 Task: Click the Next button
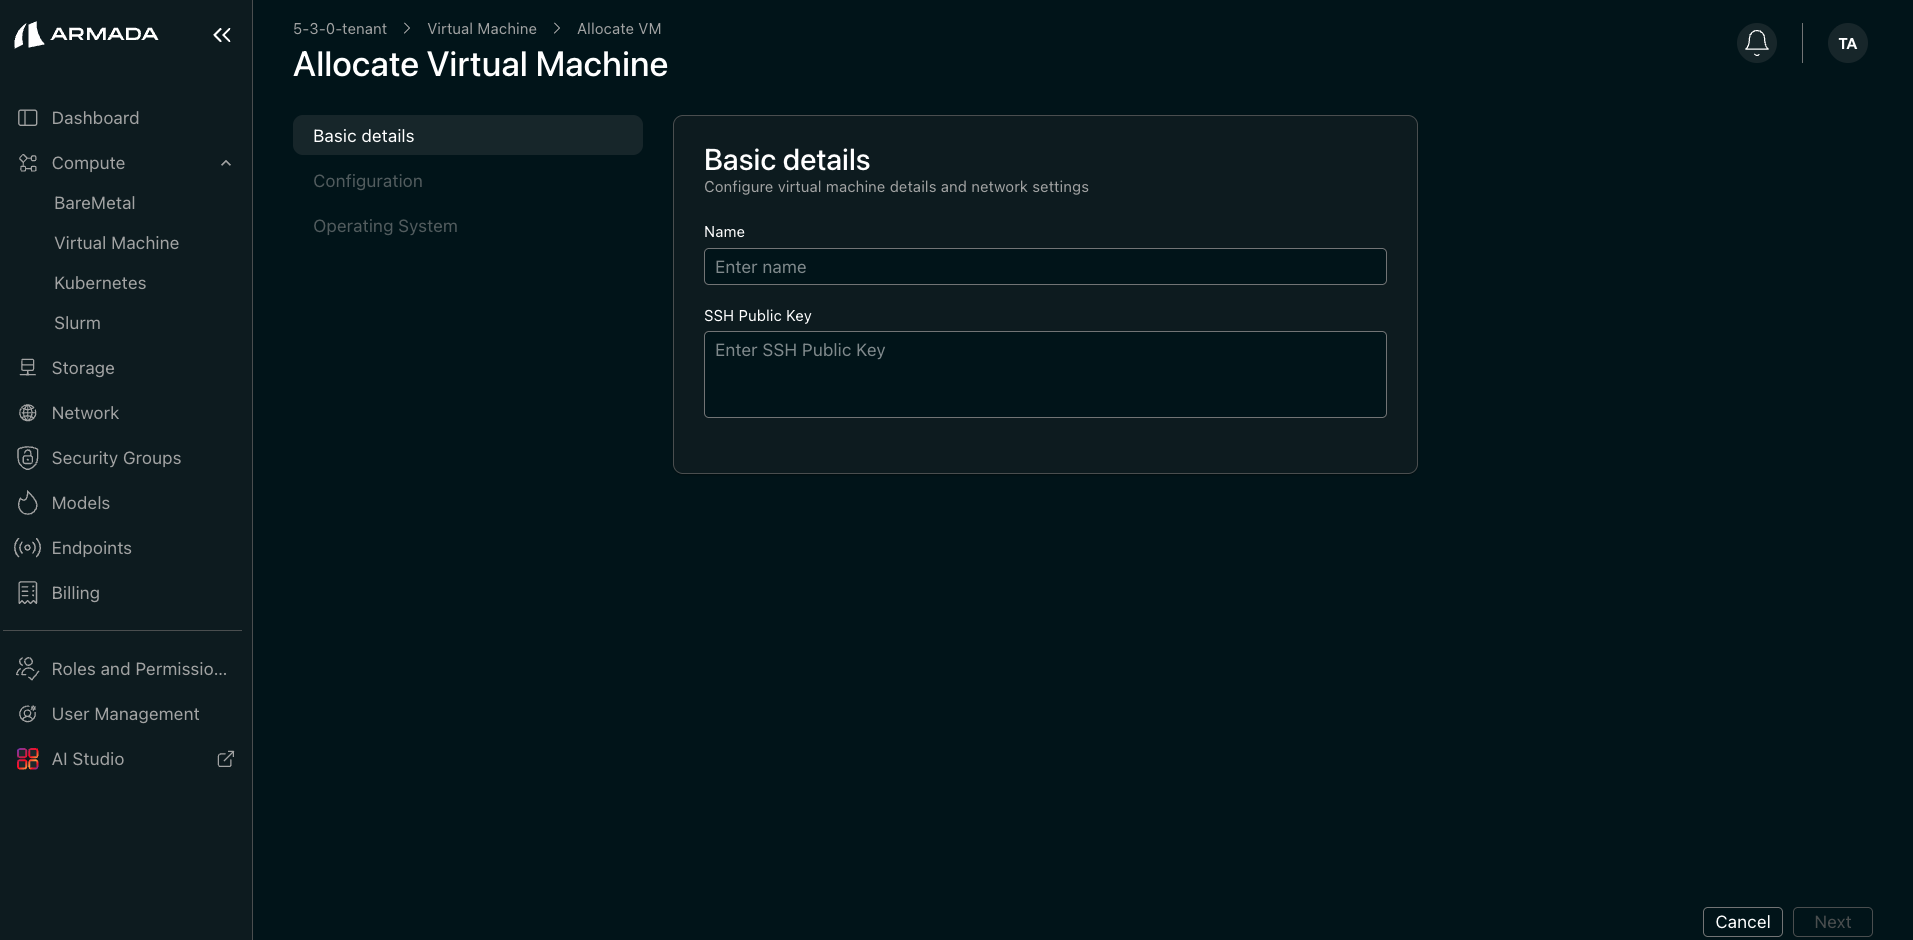pyautogui.click(x=1833, y=921)
